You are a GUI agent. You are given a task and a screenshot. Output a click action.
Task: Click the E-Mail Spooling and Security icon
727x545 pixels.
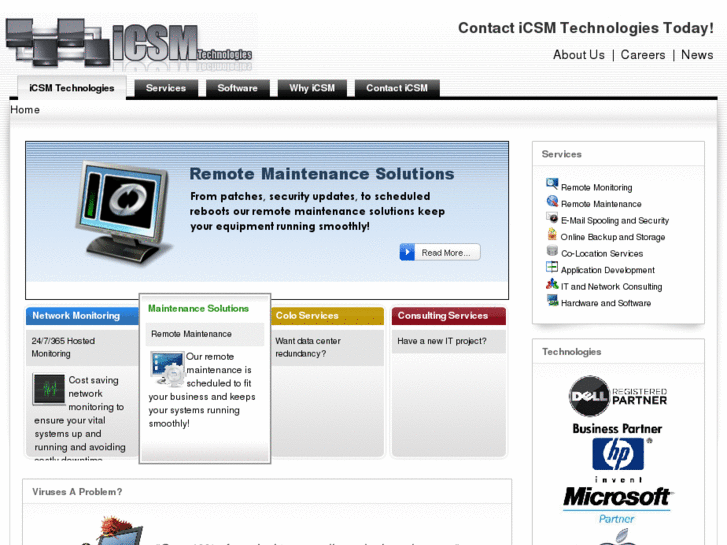tap(552, 218)
